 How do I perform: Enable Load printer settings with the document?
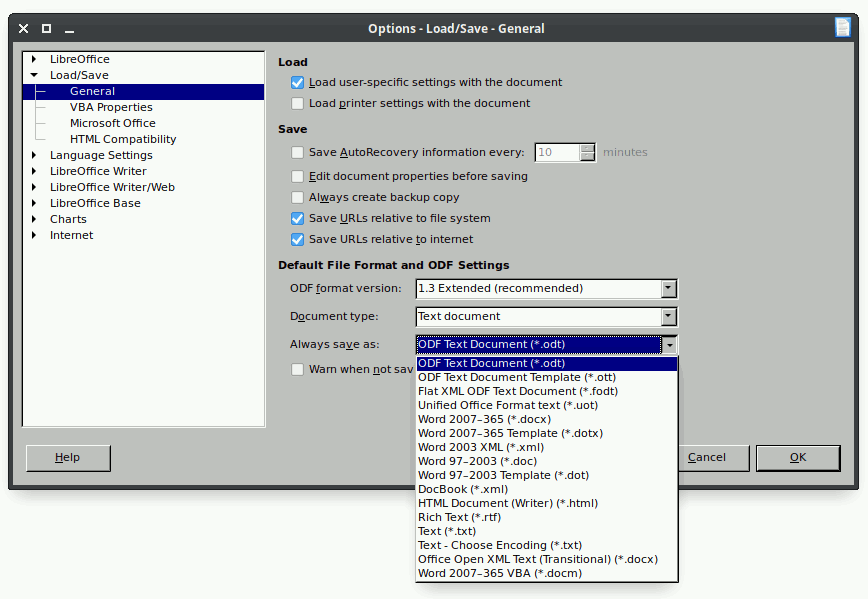pos(297,104)
